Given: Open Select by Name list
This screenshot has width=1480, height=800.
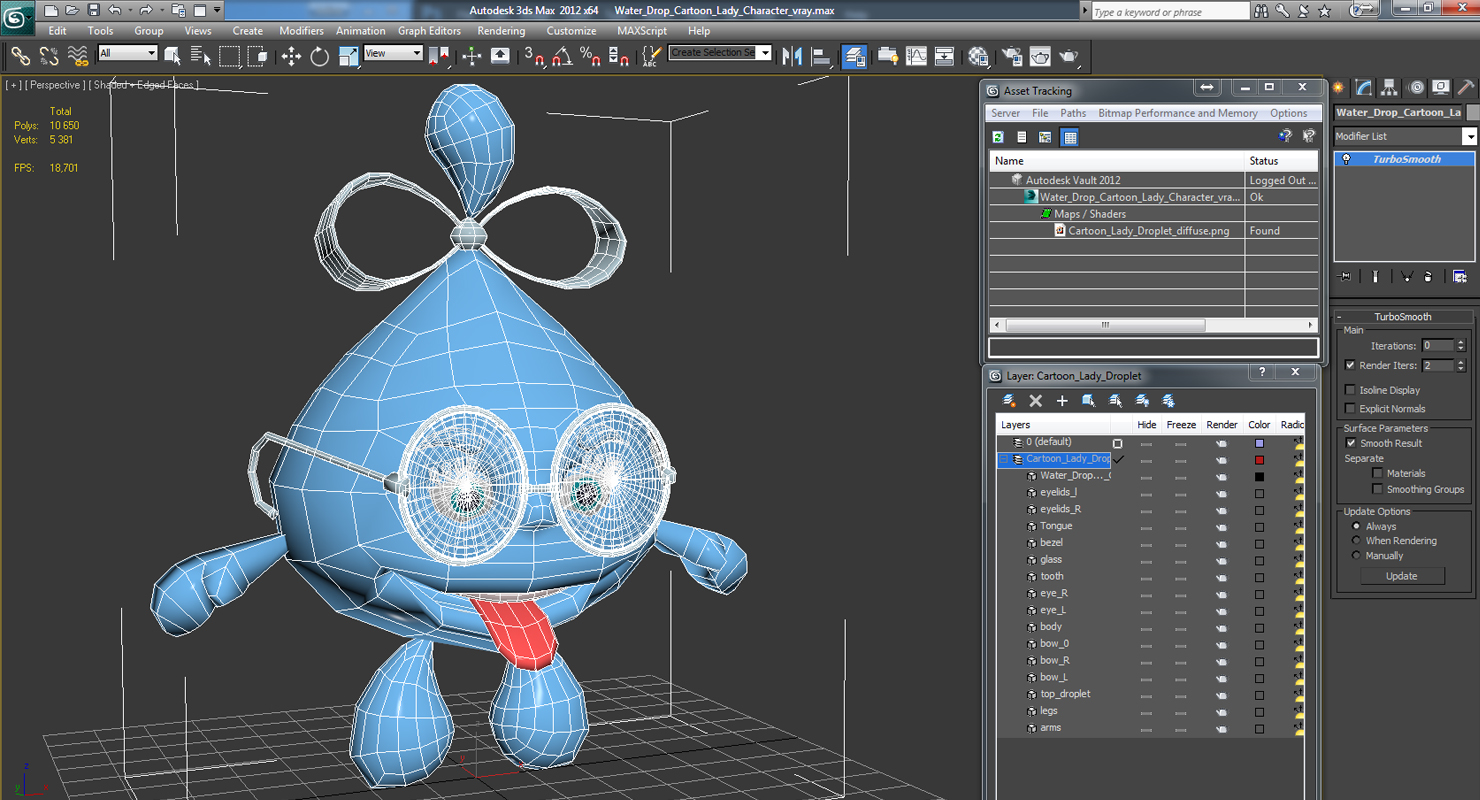Looking at the screenshot, I should tap(200, 56).
